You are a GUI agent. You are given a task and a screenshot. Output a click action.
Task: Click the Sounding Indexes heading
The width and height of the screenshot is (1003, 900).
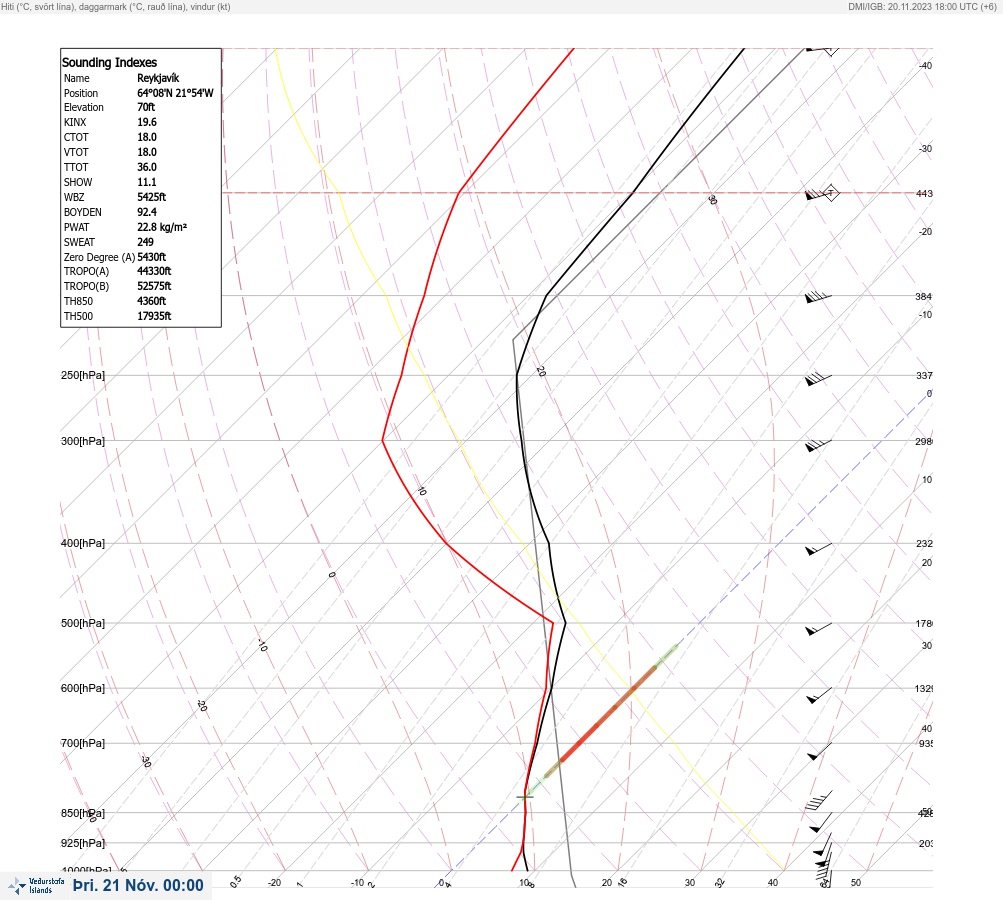(x=109, y=63)
